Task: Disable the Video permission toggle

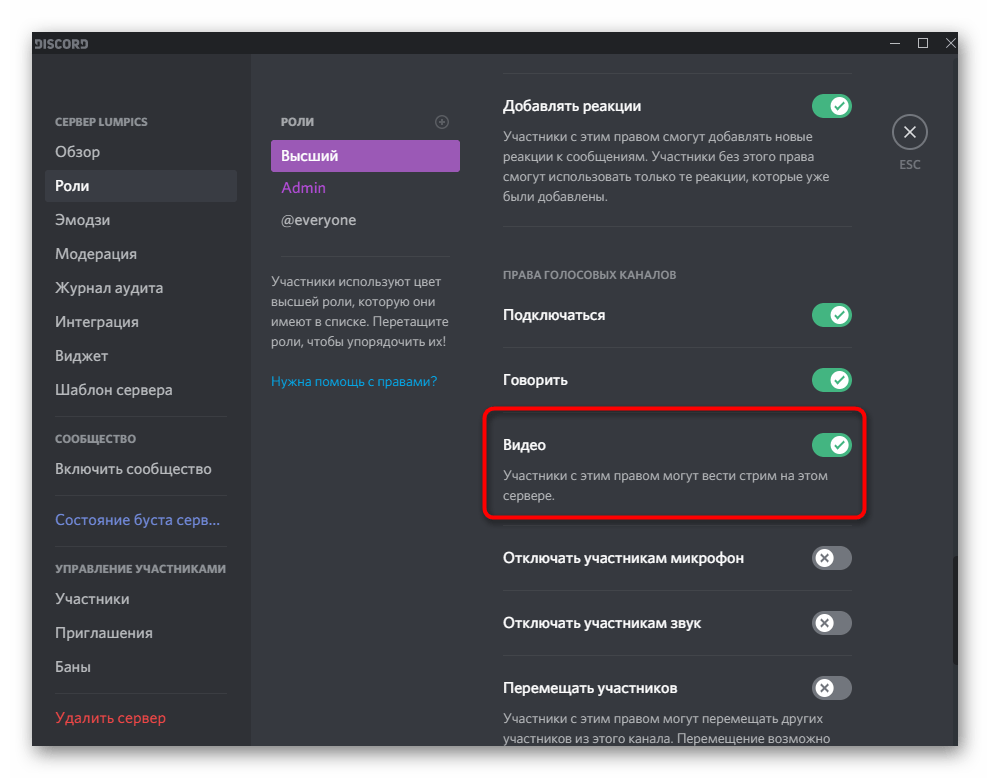Action: [x=831, y=445]
